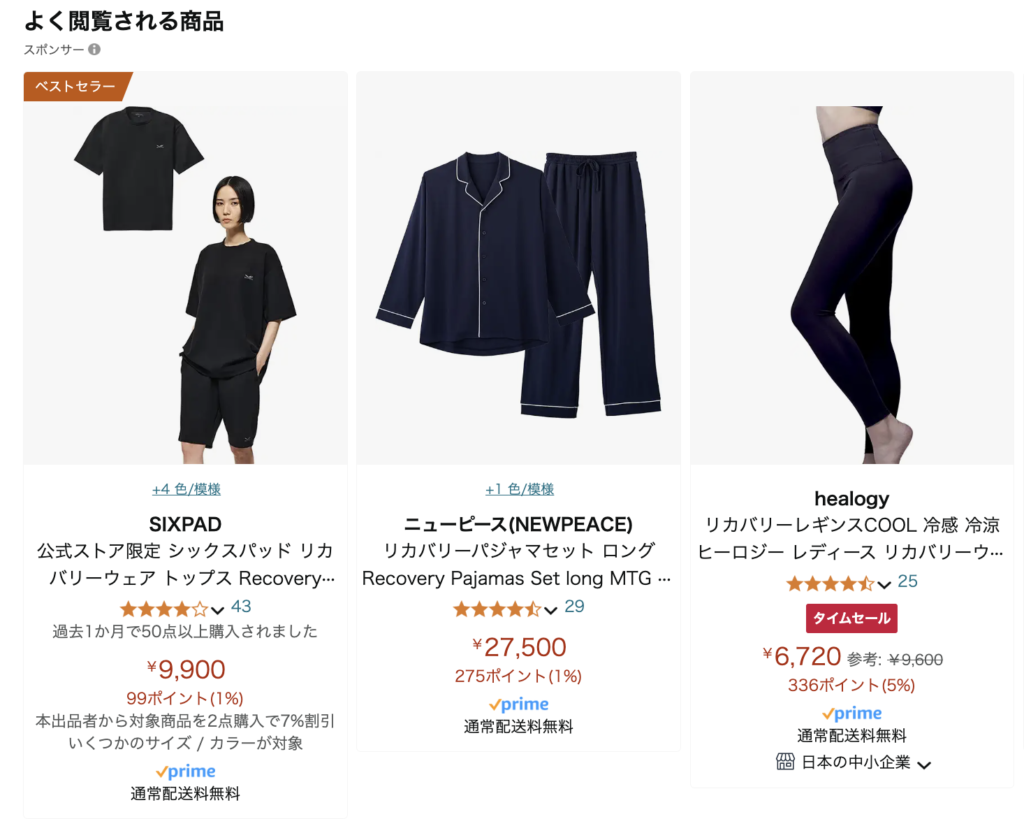The image size is (1024, 819).
Task: Click the sponsor info icon
Action: point(95,50)
